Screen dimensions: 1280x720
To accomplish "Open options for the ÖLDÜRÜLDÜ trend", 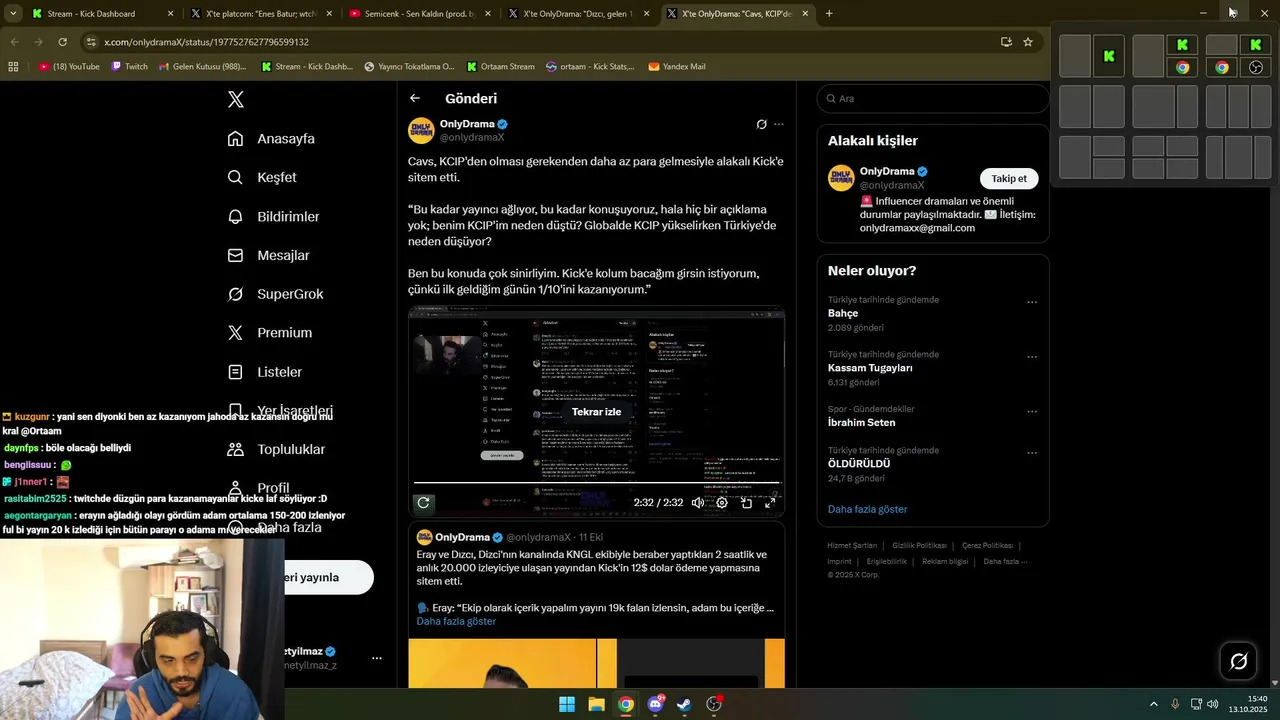I will (x=1032, y=453).
